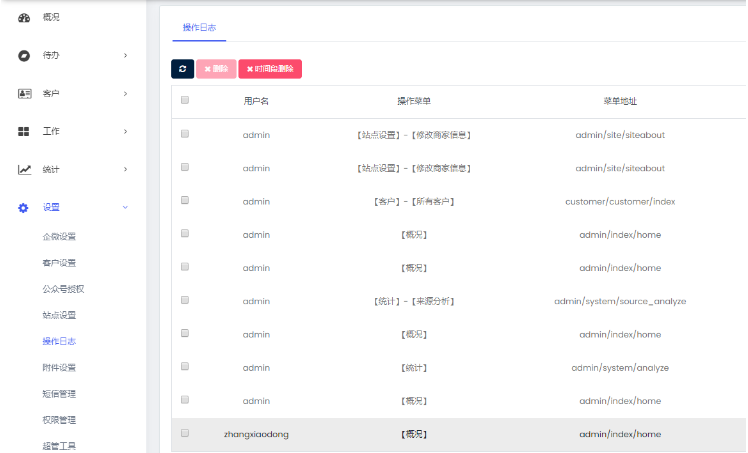Open the 概况 dashboard gauge icon
The image size is (748, 453).
24,18
